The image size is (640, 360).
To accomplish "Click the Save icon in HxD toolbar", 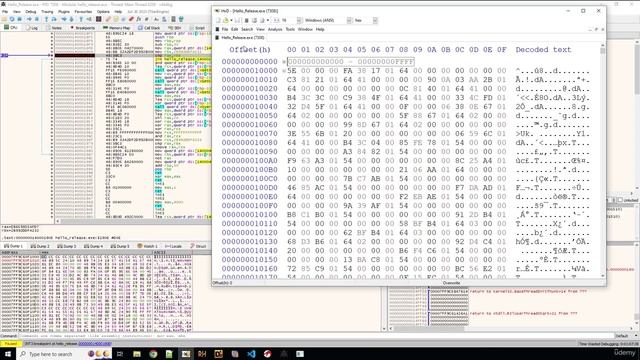I will coord(237,20).
